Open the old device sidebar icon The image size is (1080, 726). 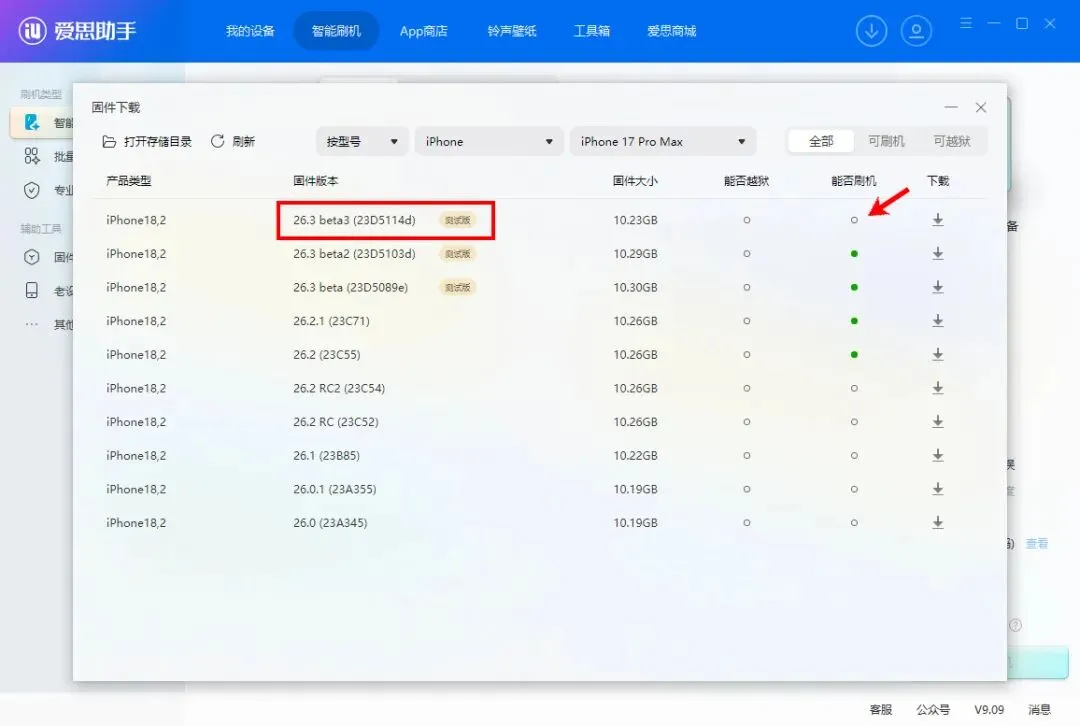[32, 290]
